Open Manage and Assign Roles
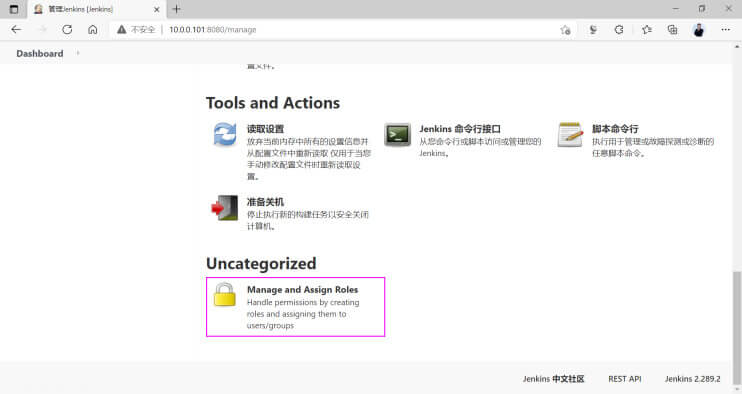The image size is (742, 394). coord(302,289)
